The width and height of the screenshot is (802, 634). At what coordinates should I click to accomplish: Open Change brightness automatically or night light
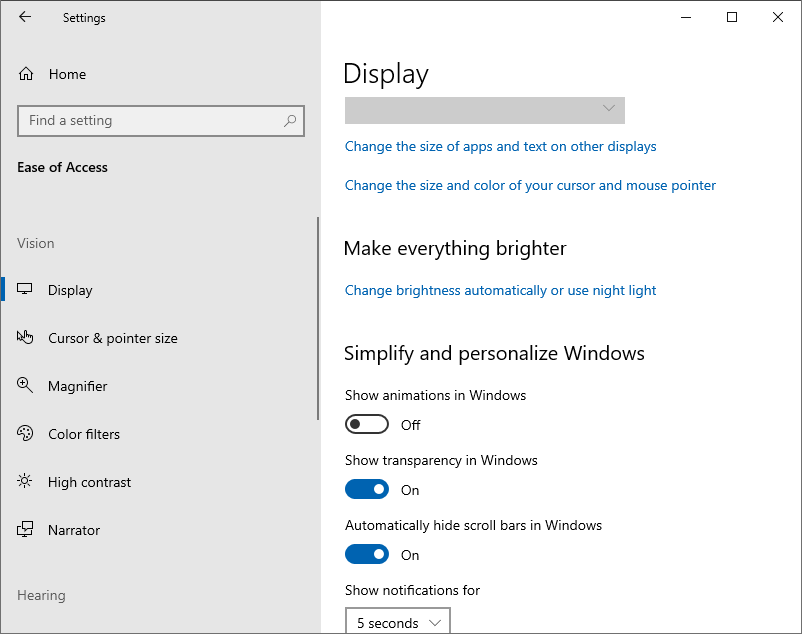pyautogui.click(x=500, y=290)
